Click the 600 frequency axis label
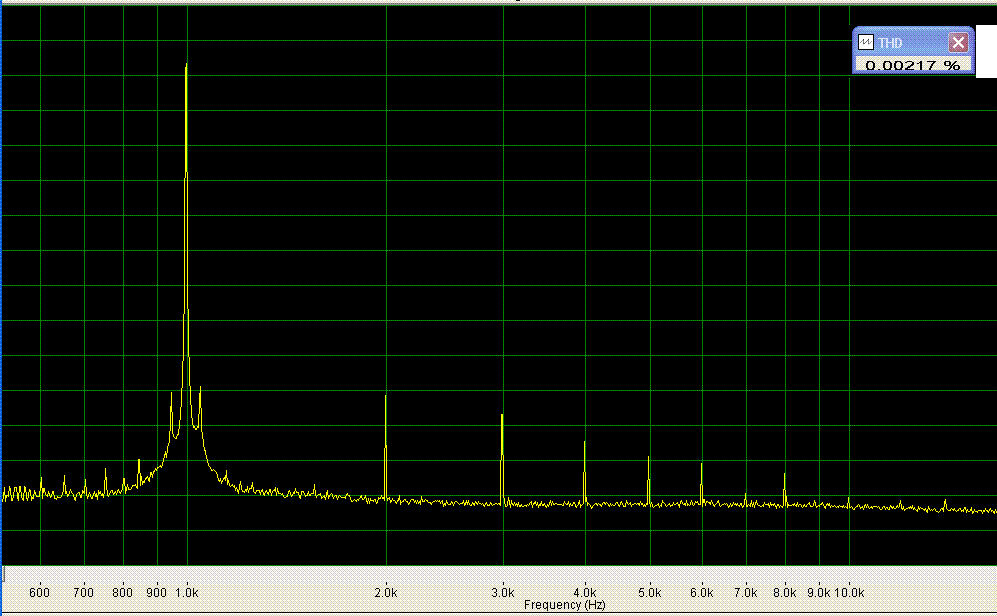The width and height of the screenshot is (997, 616). 39,592
